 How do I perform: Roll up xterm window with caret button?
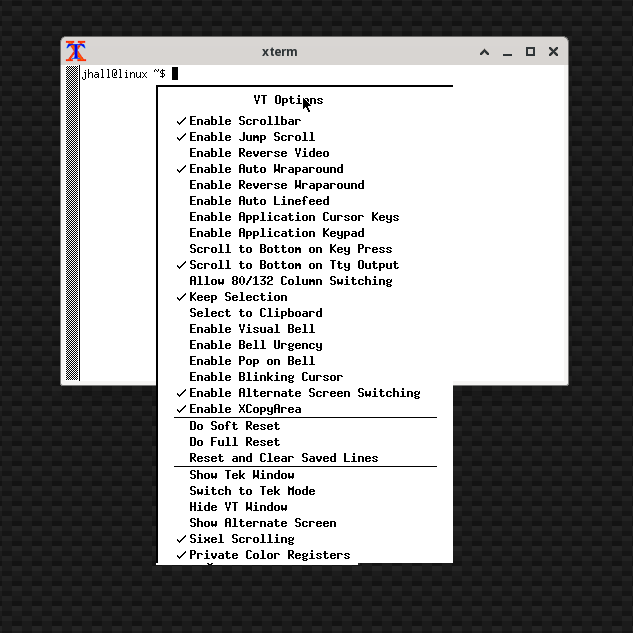484,52
